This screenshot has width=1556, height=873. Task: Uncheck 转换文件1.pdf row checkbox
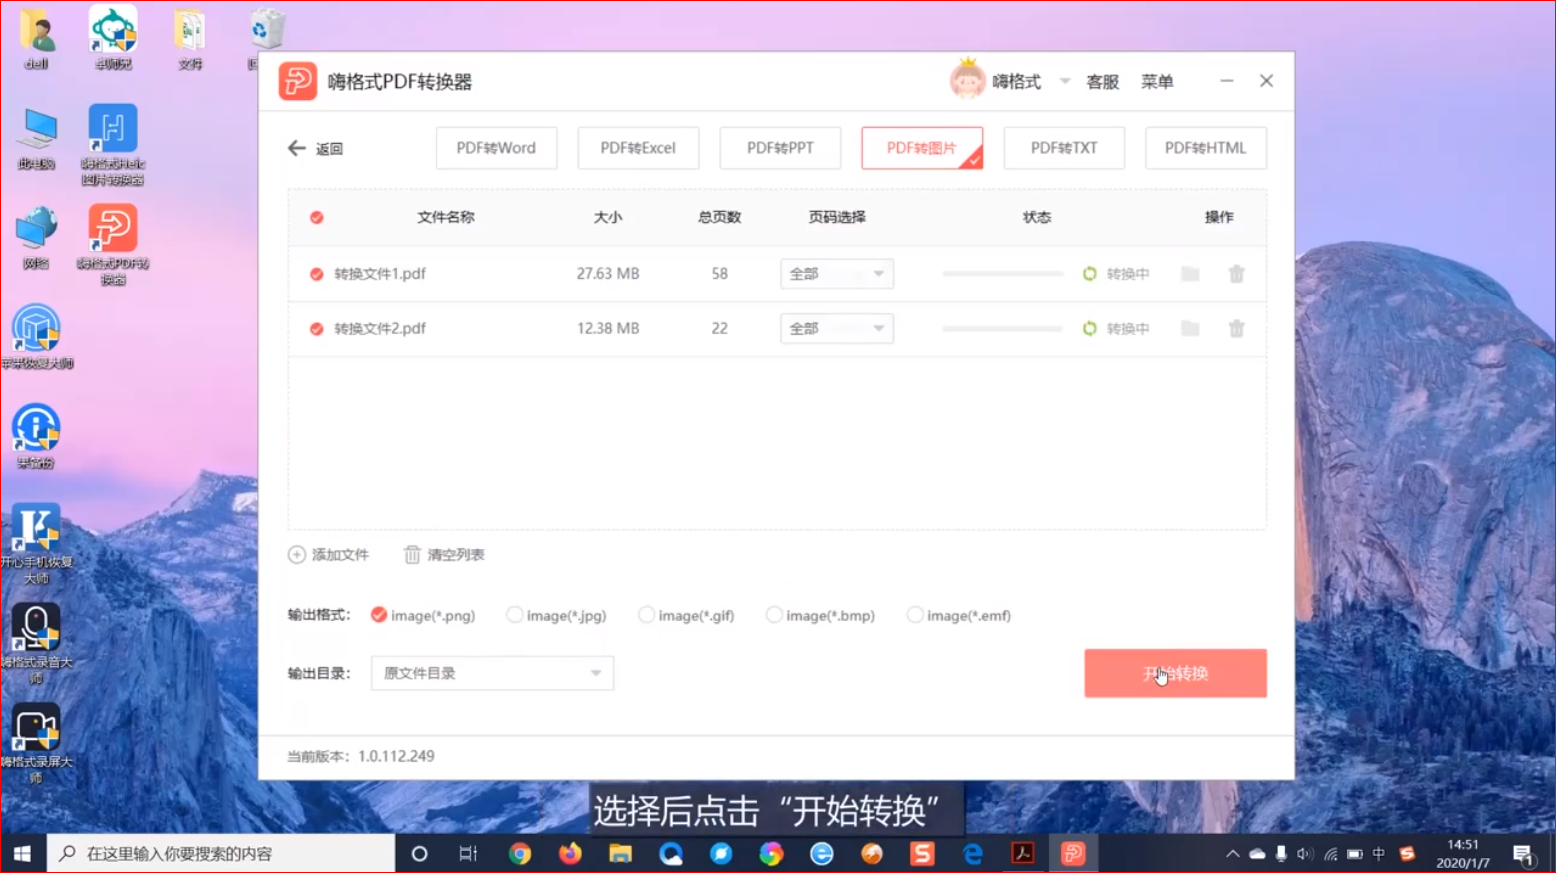(316, 274)
